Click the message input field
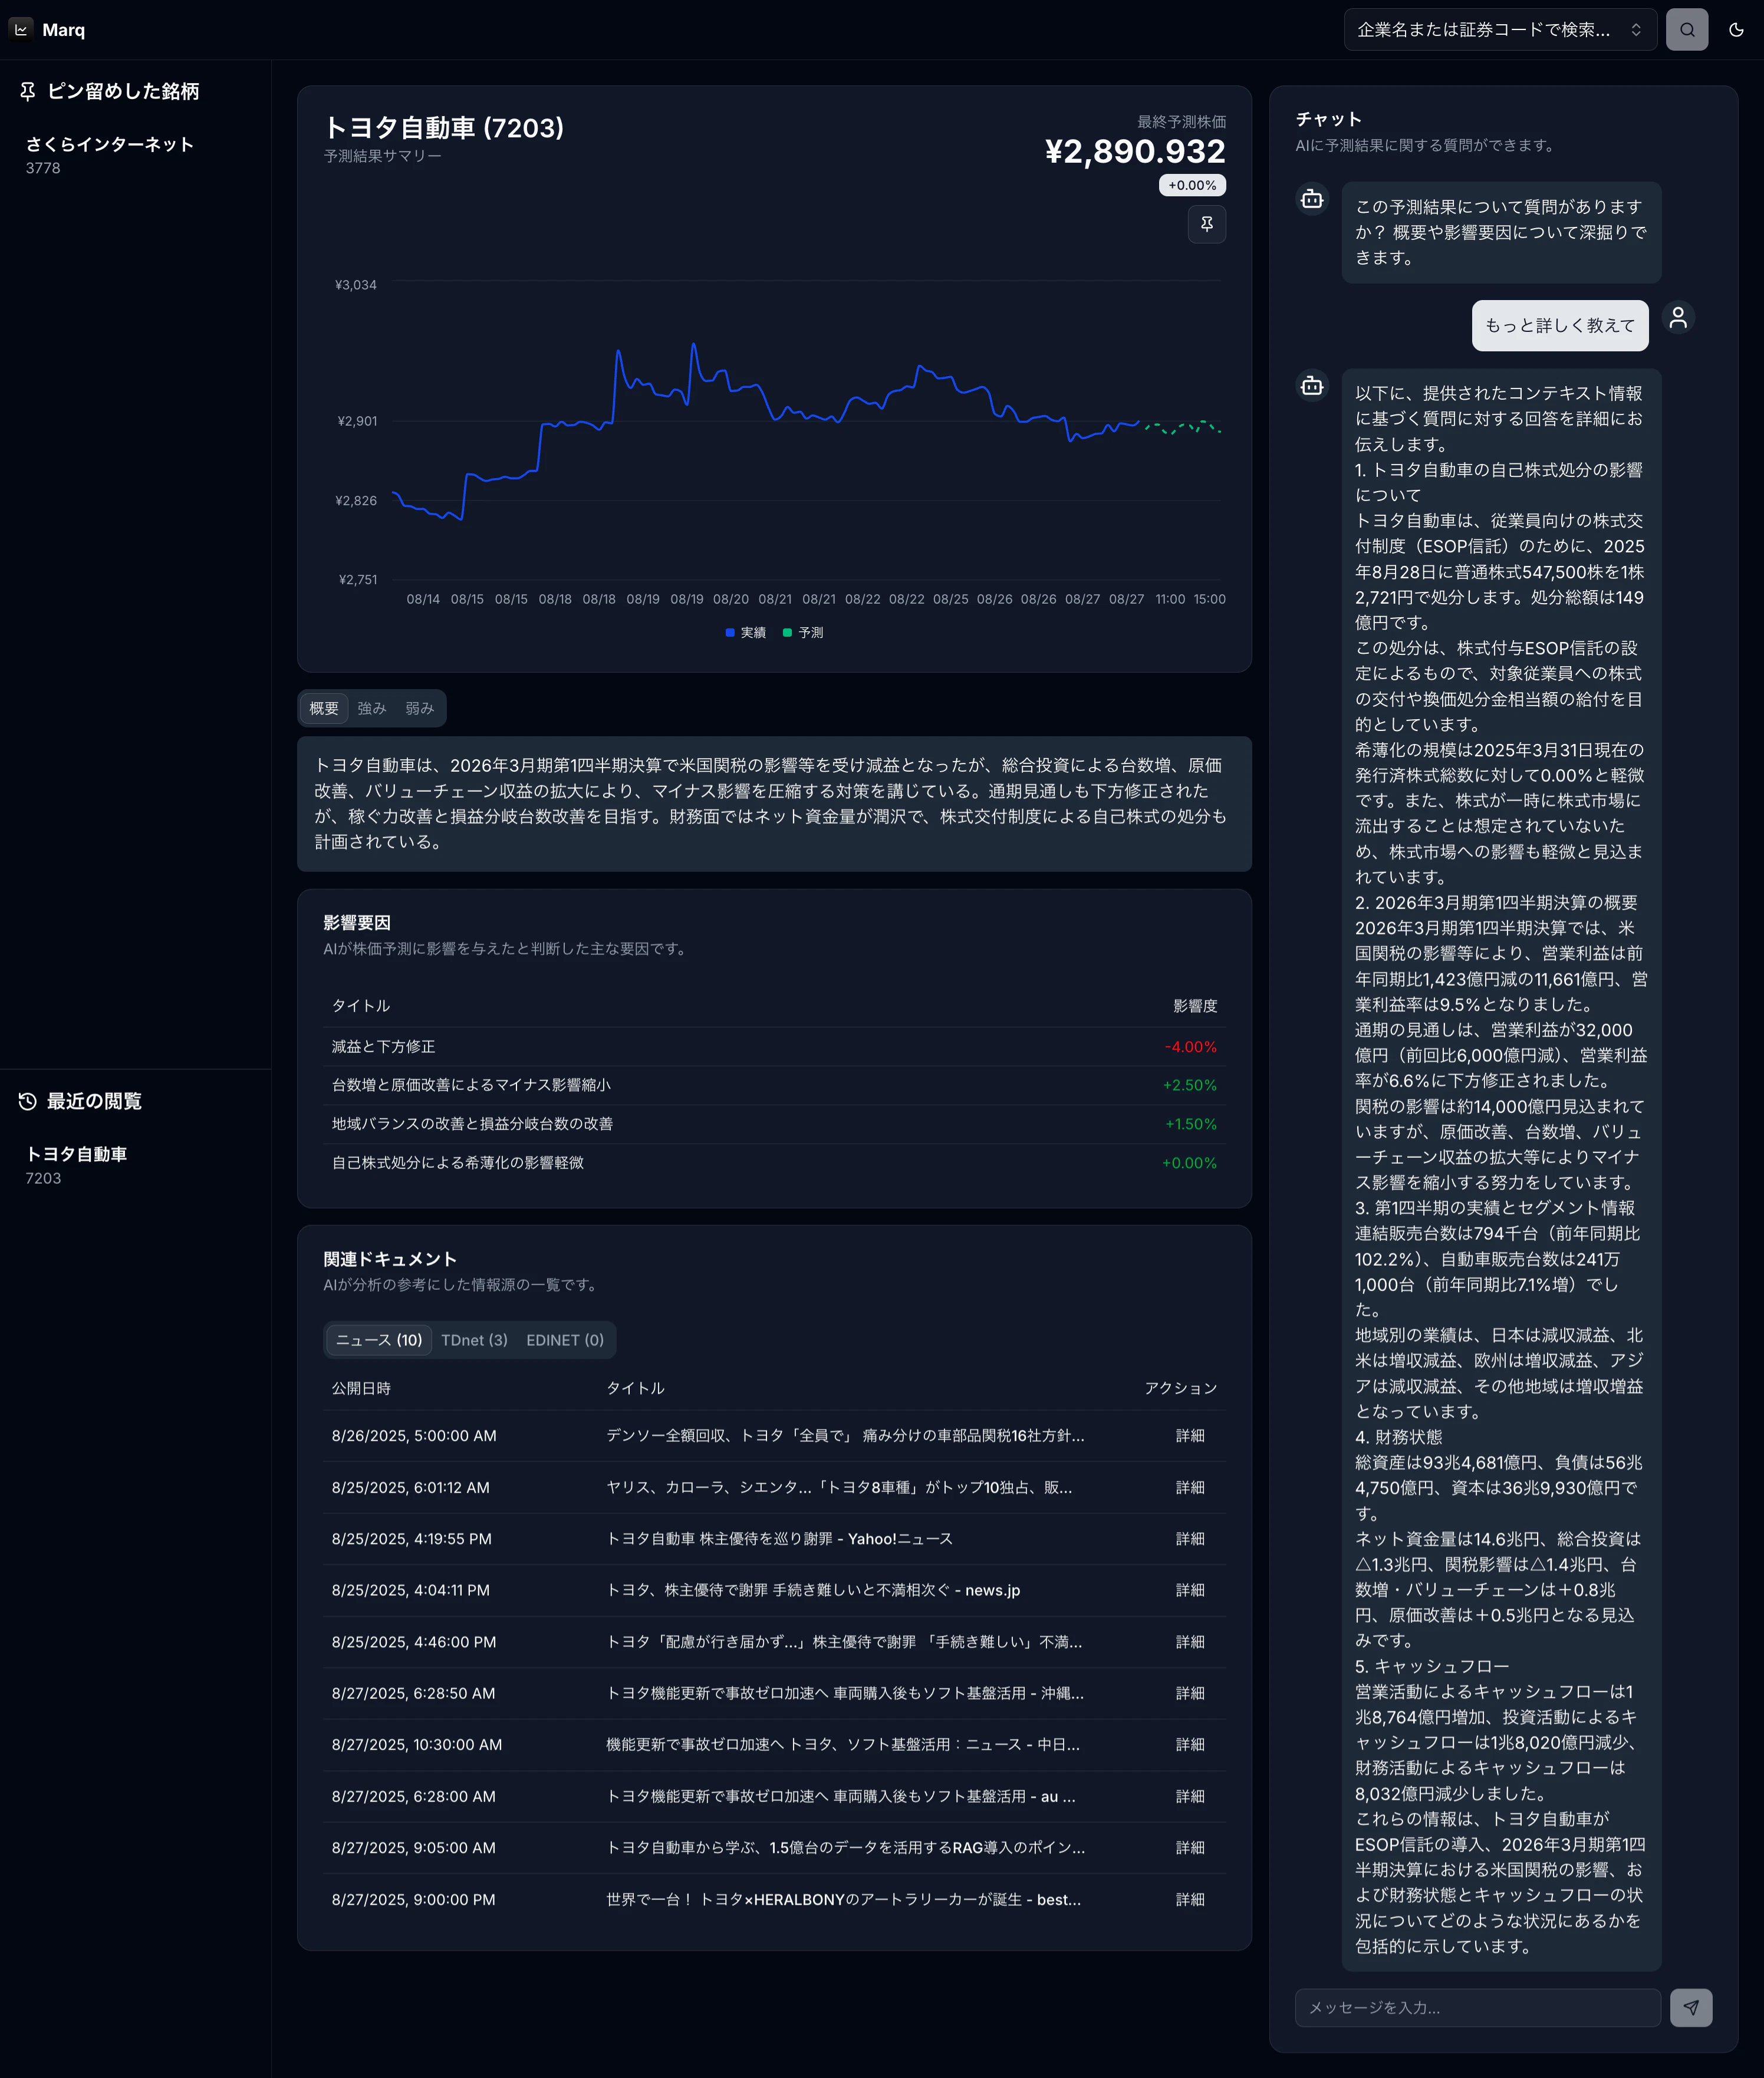This screenshot has height=2078, width=1764. point(1477,2007)
